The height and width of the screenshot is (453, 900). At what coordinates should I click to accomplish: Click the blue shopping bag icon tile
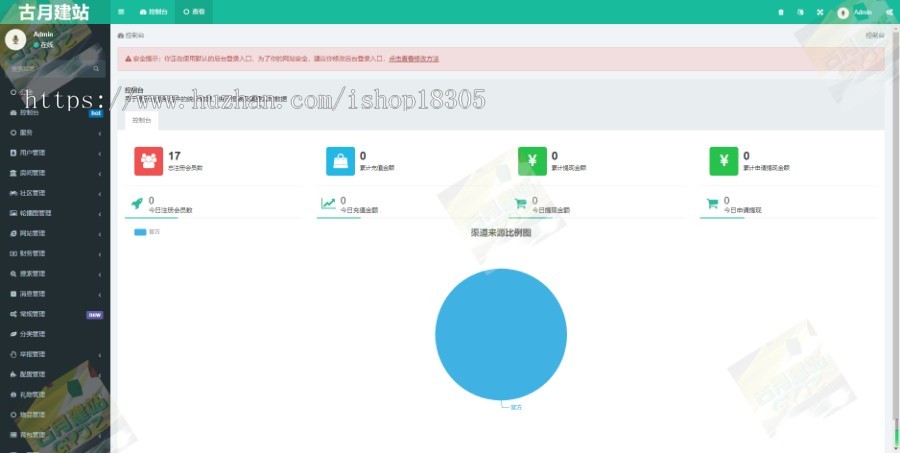pos(340,161)
